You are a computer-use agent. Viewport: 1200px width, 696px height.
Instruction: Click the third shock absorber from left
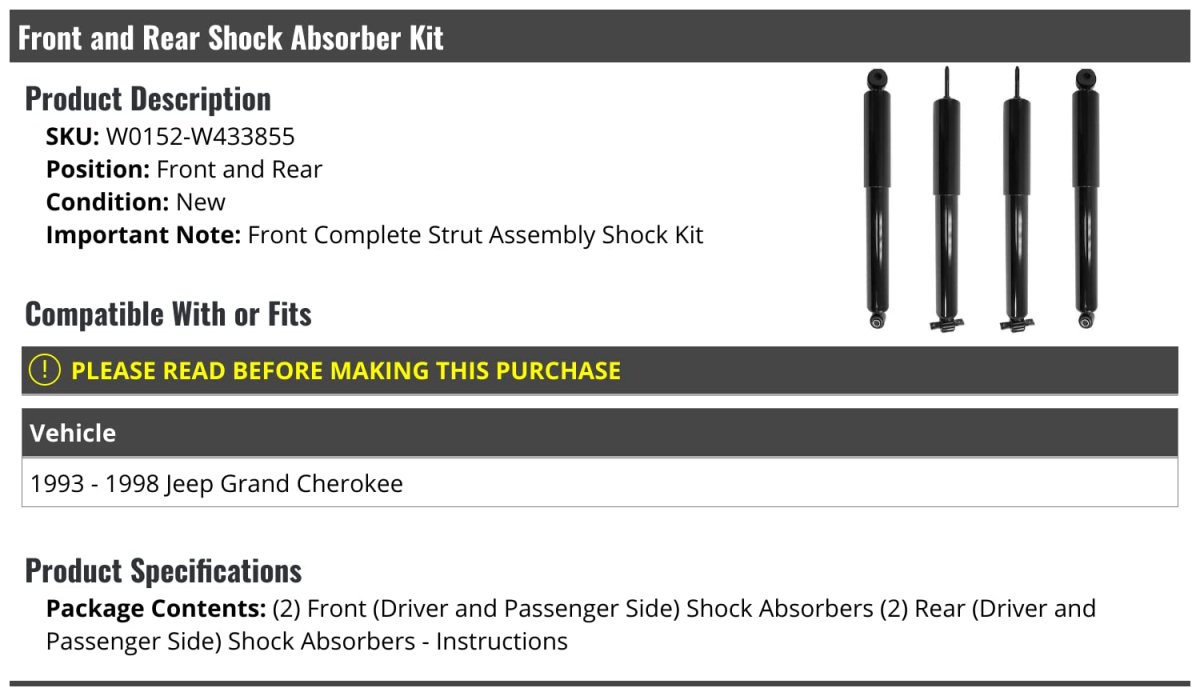(x=1016, y=200)
